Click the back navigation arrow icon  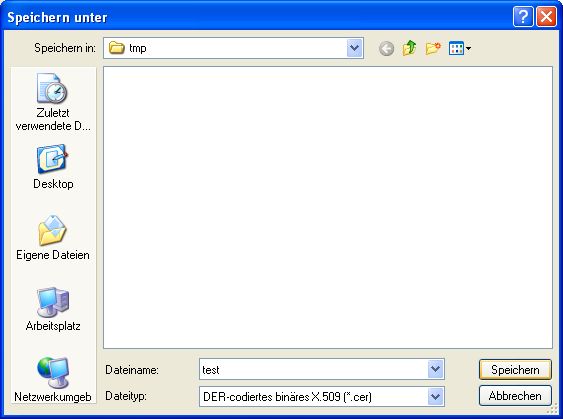386,48
